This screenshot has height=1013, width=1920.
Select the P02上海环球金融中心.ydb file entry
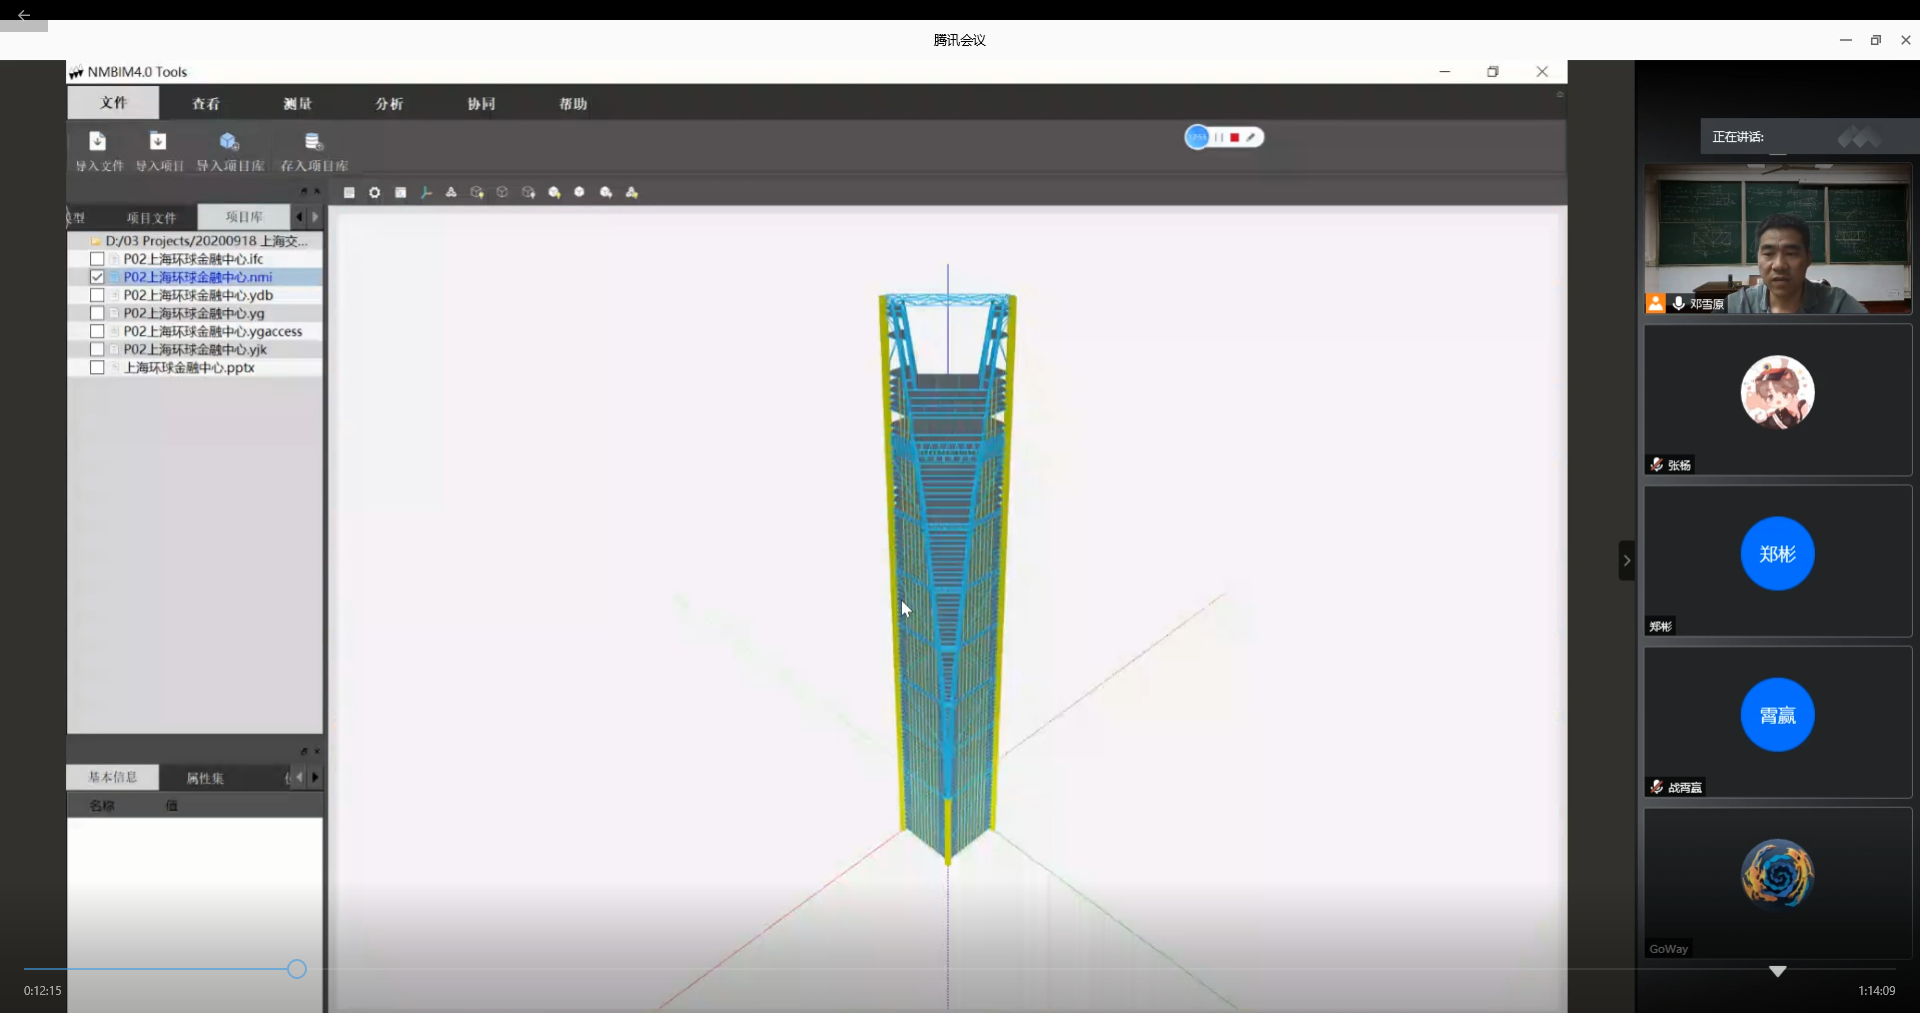pyautogui.click(x=198, y=295)
